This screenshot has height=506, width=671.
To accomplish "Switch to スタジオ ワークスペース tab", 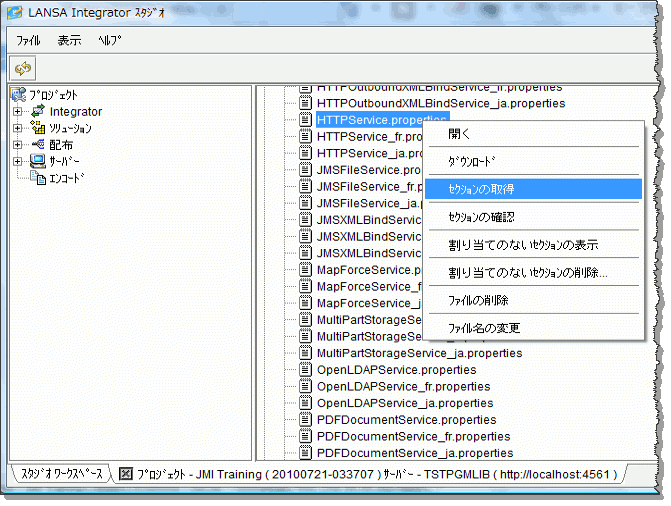I will tap(62, 473).
